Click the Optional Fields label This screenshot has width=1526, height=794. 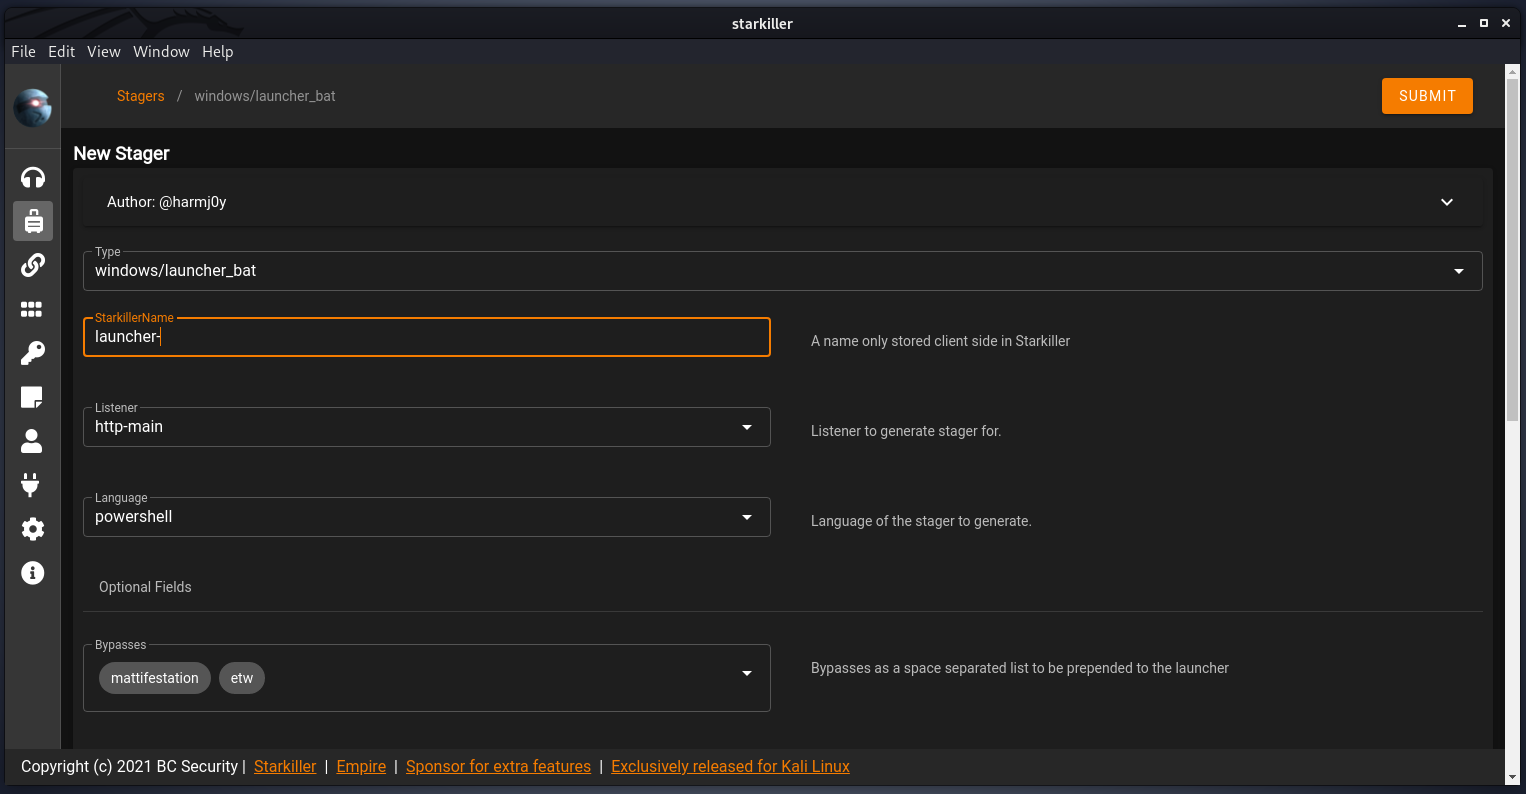click(x=145, y=587)
